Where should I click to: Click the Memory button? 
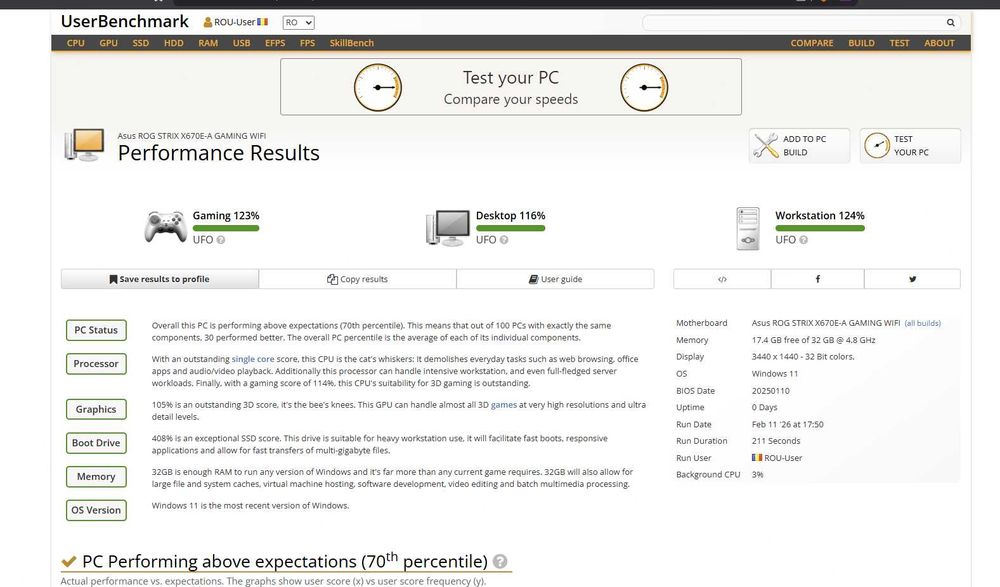coord(96,477)
